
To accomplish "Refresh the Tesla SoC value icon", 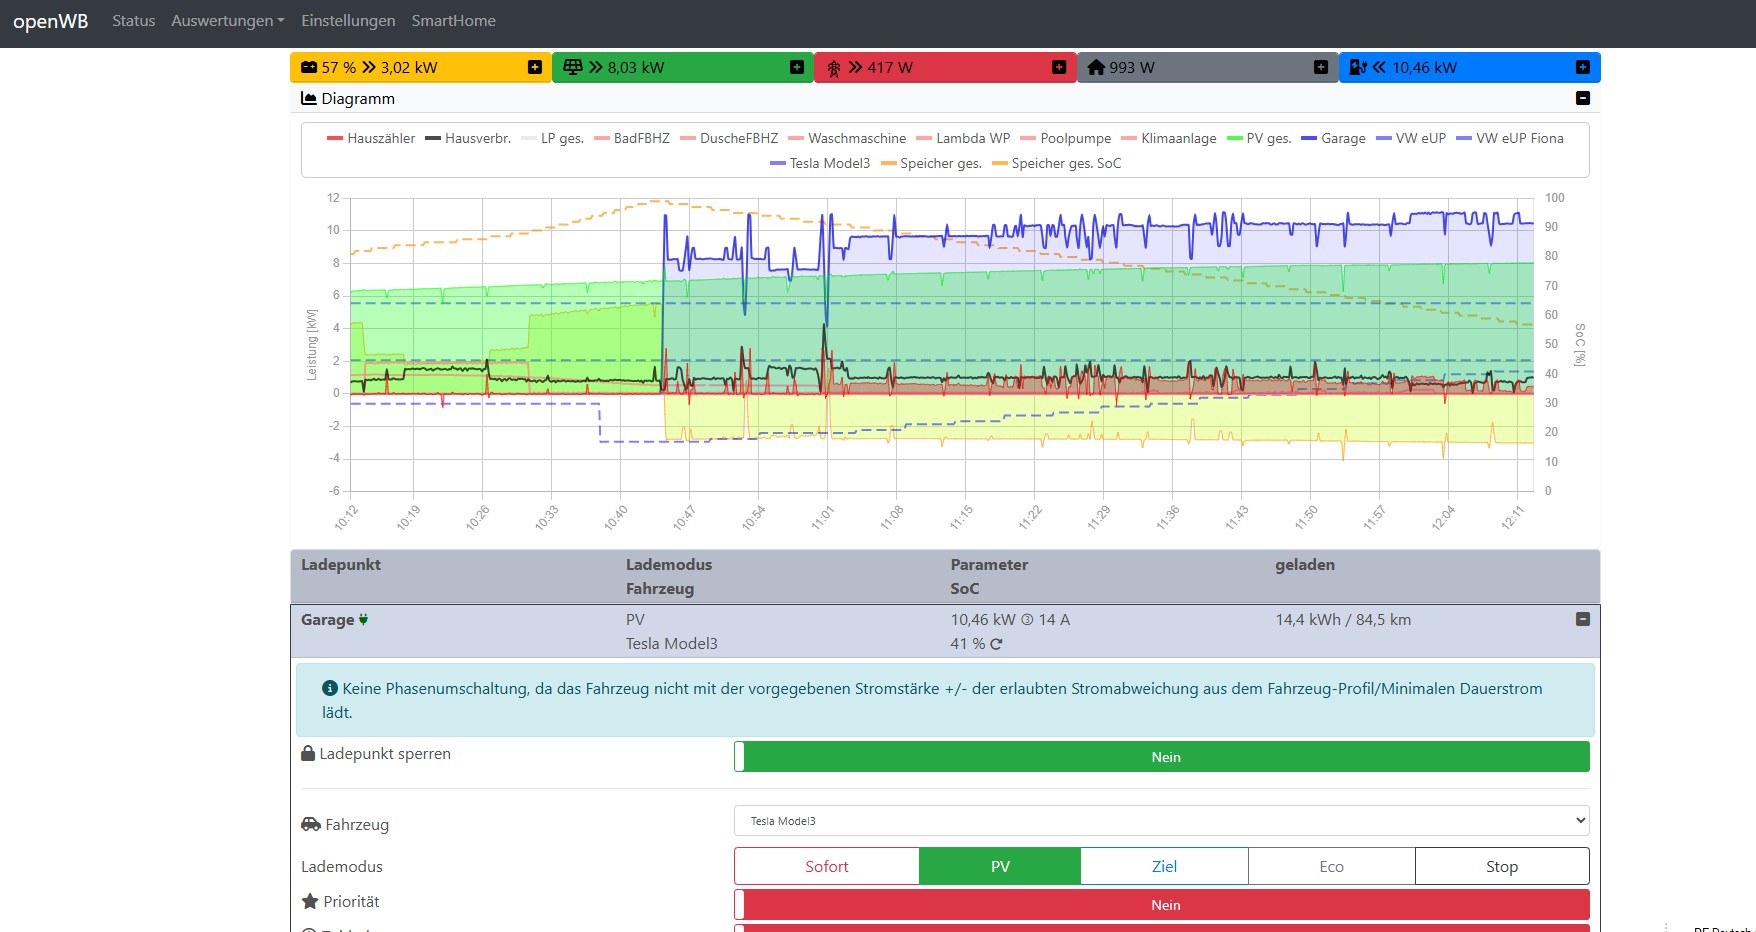I will pos(996,644).
